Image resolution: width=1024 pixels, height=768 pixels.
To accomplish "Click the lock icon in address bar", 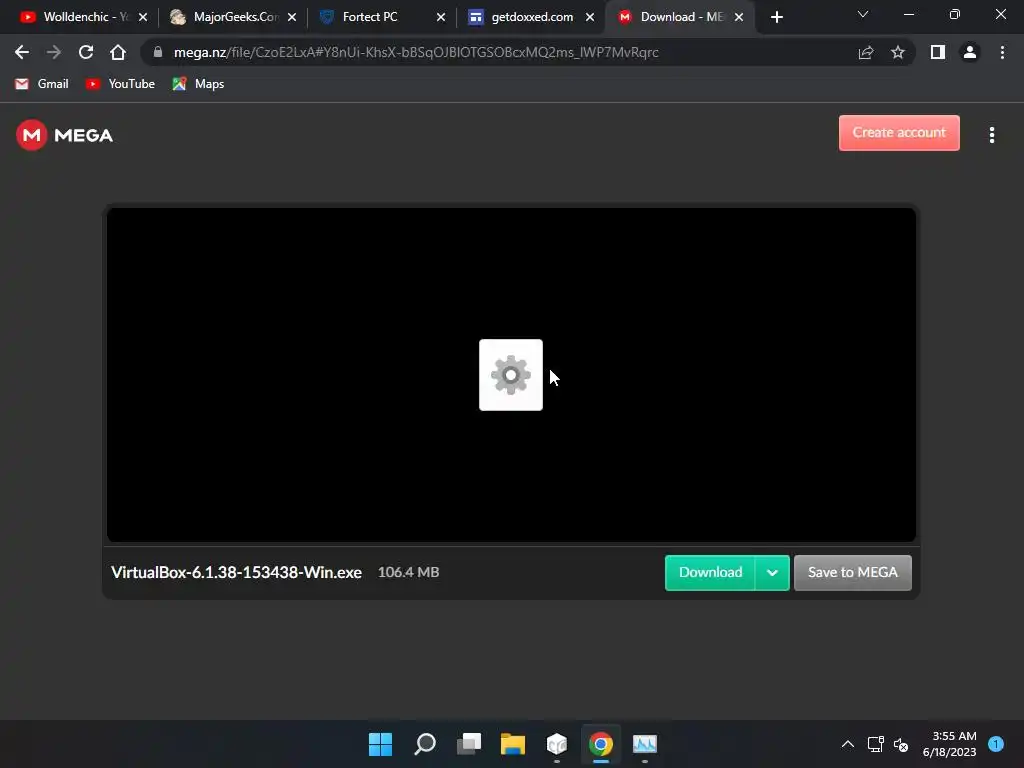I will pyautogui.click(x=157, y=52).
